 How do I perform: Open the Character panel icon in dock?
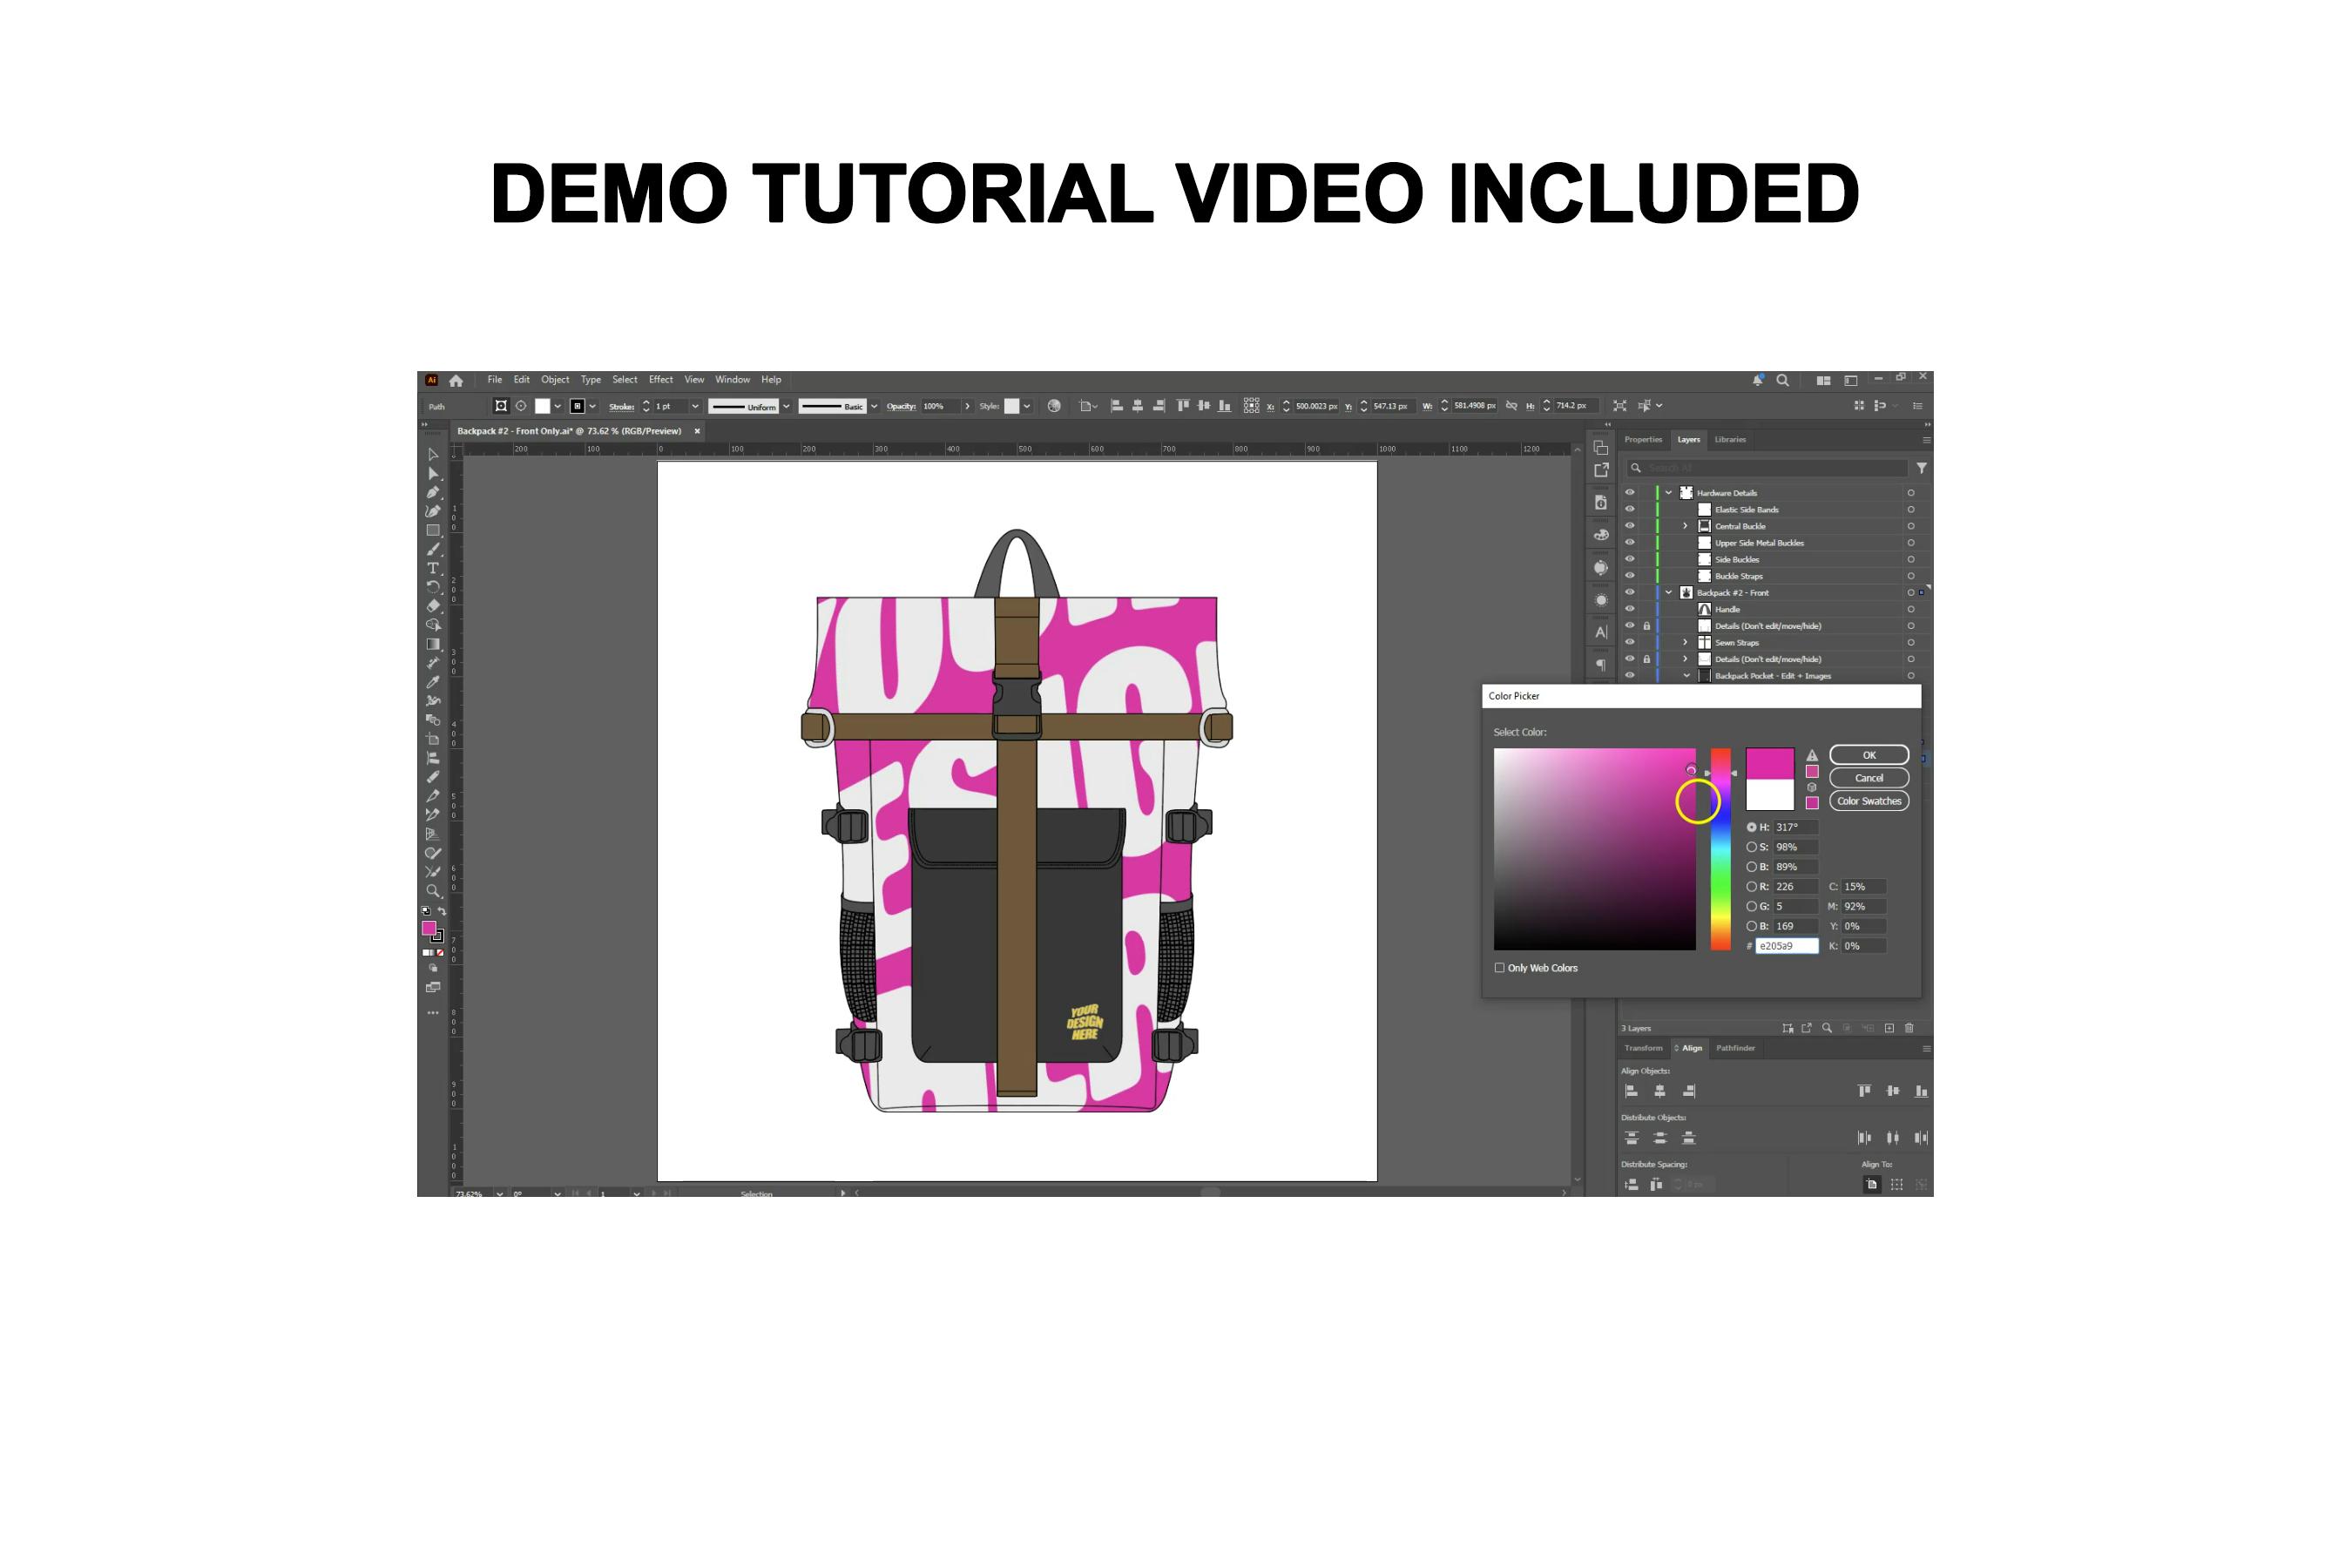click(x=1601, y=632)
